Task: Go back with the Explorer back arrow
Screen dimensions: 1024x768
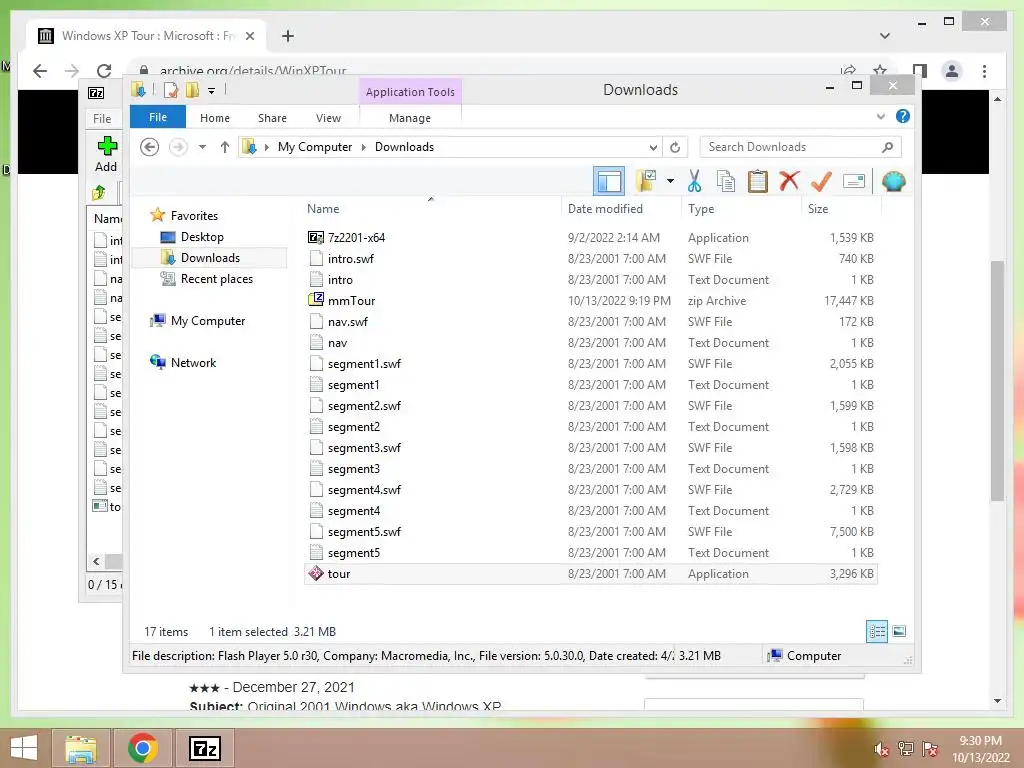Action: click(150, 147)
